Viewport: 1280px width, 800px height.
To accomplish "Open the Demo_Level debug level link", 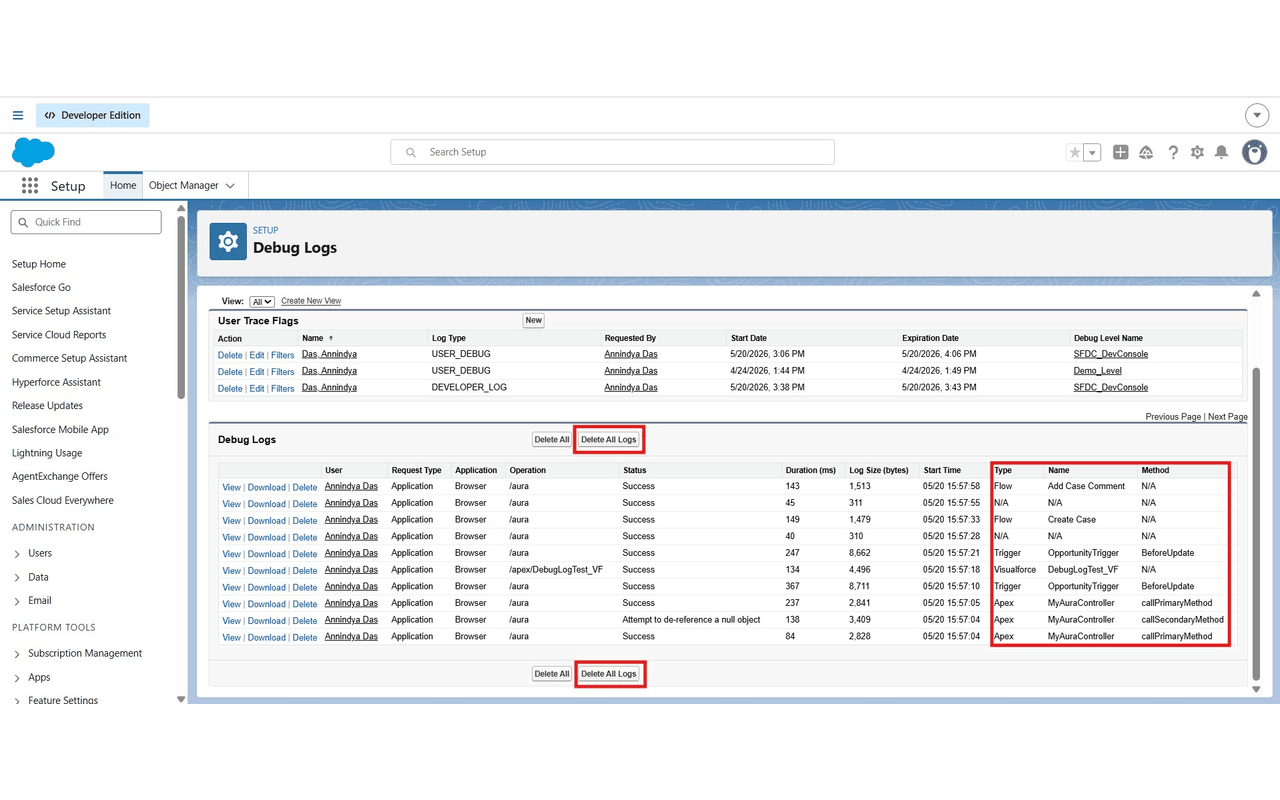I will pyautogui.click(x=1098, y=371).
